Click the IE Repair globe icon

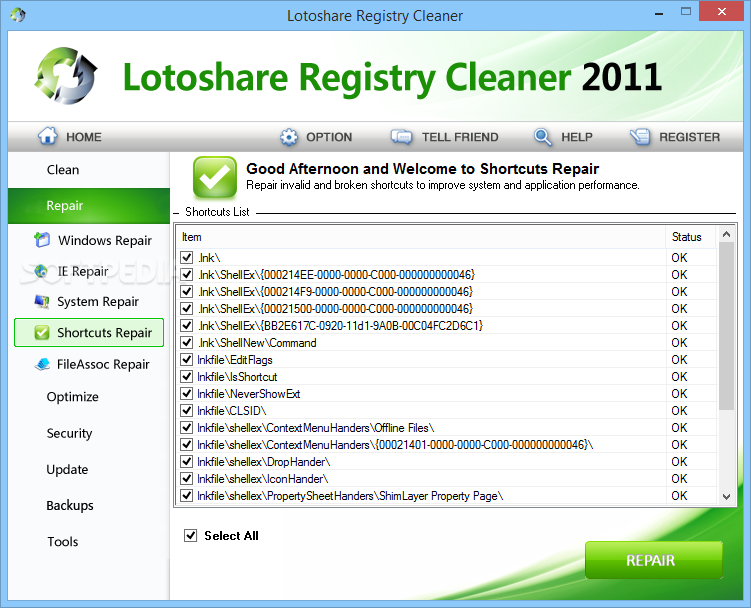41,271
